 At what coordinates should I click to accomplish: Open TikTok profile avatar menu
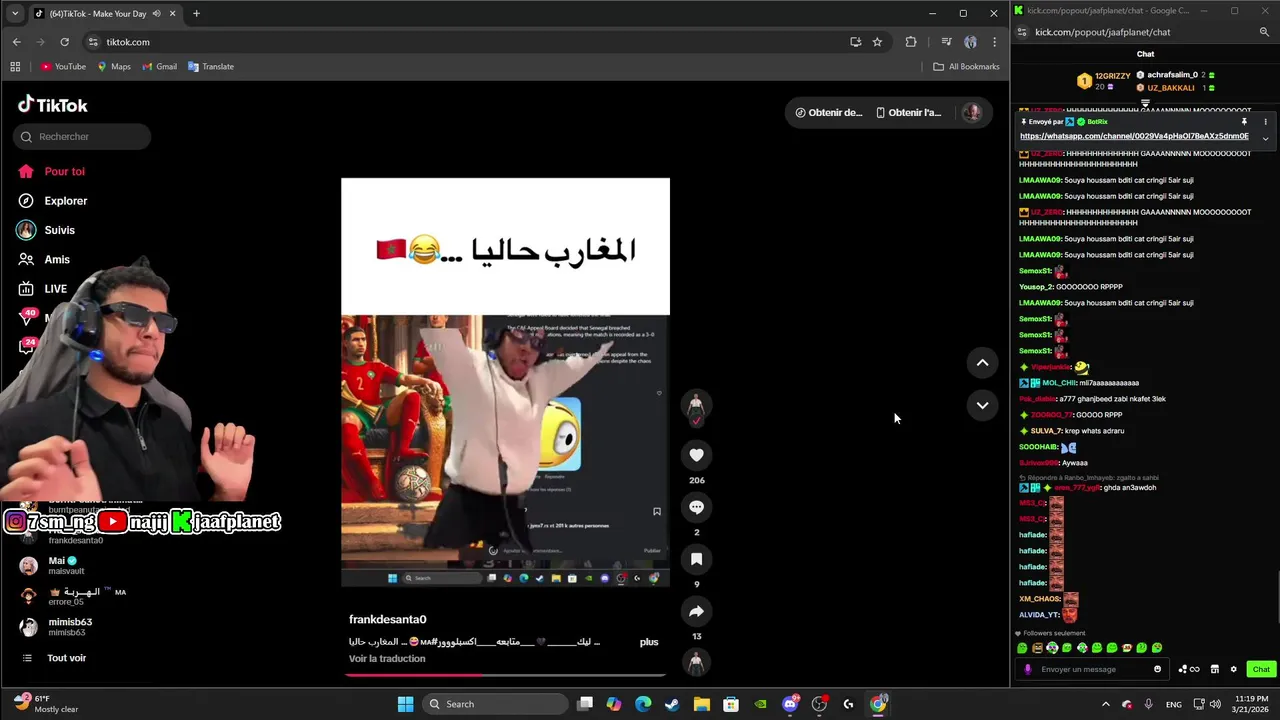pyautogui.click(x=971, y=113)
